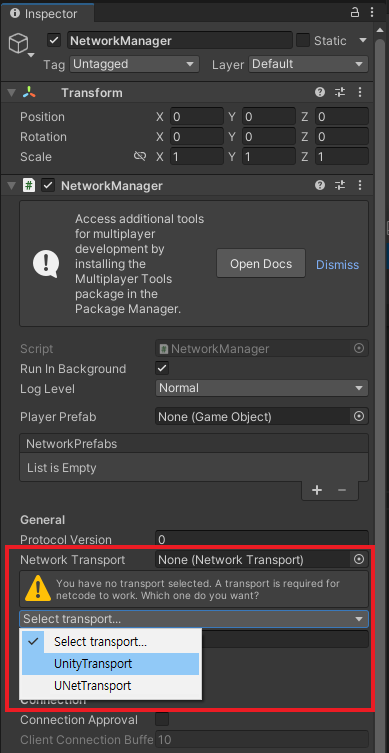Click the Script field object picker icon
389x753 pixels.
[359, 349]
